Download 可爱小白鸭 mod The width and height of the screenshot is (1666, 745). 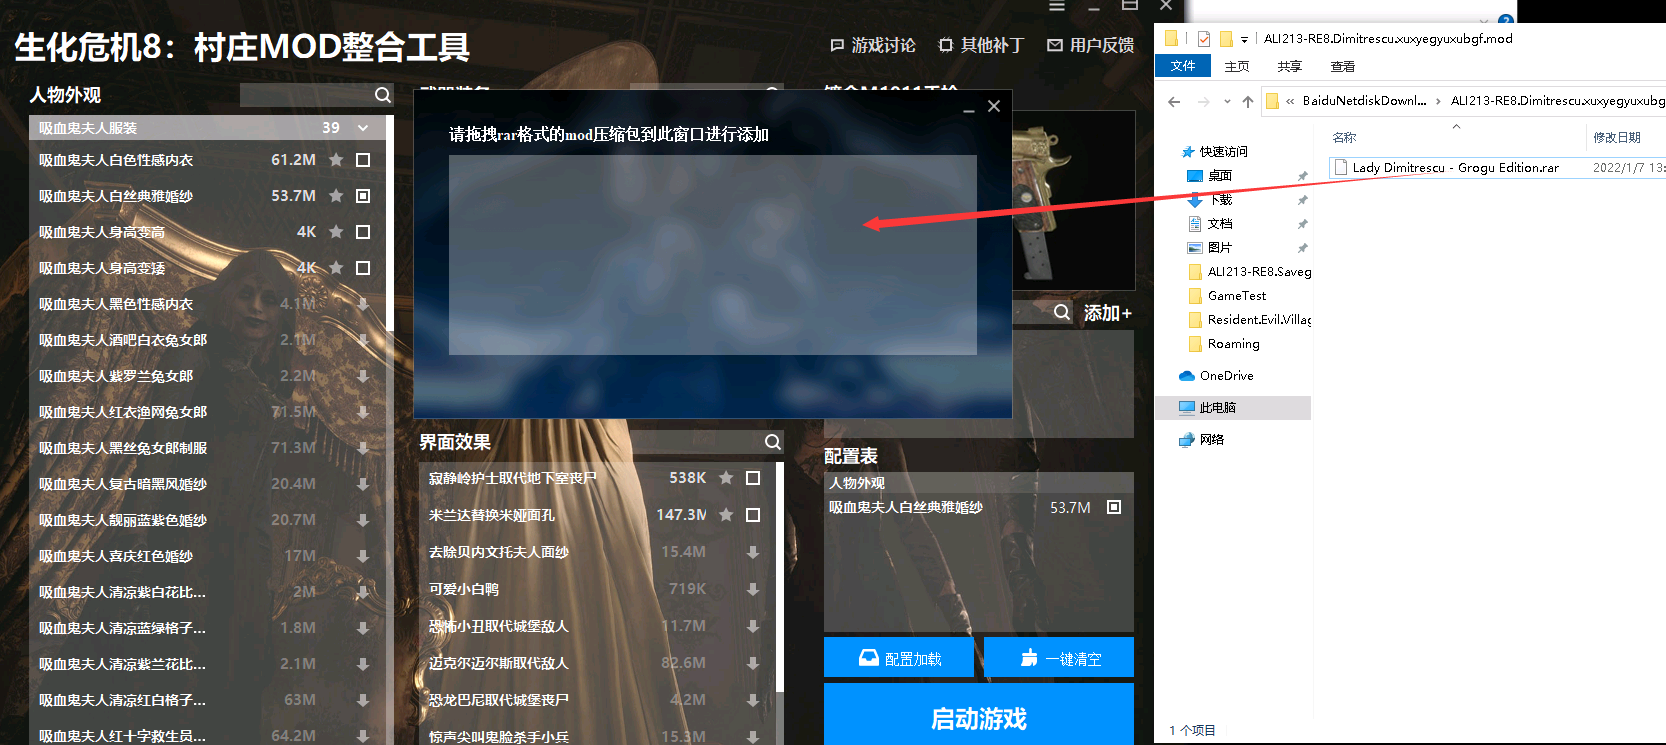click(x=753, y=589)
